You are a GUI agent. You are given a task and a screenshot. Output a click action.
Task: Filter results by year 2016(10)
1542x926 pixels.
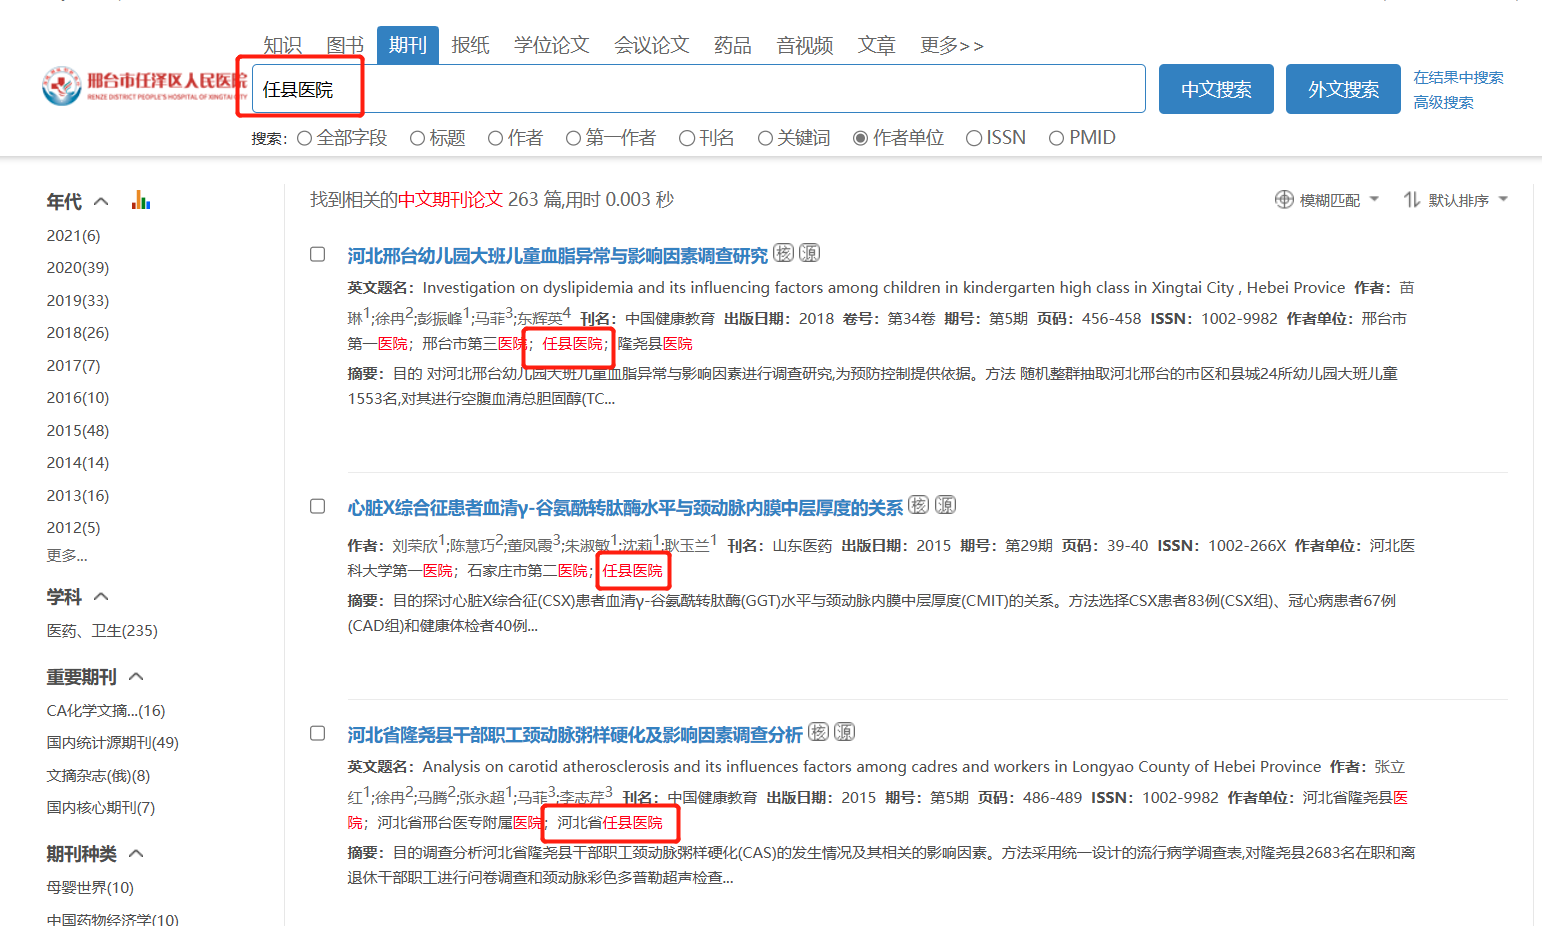pos(78,397)
